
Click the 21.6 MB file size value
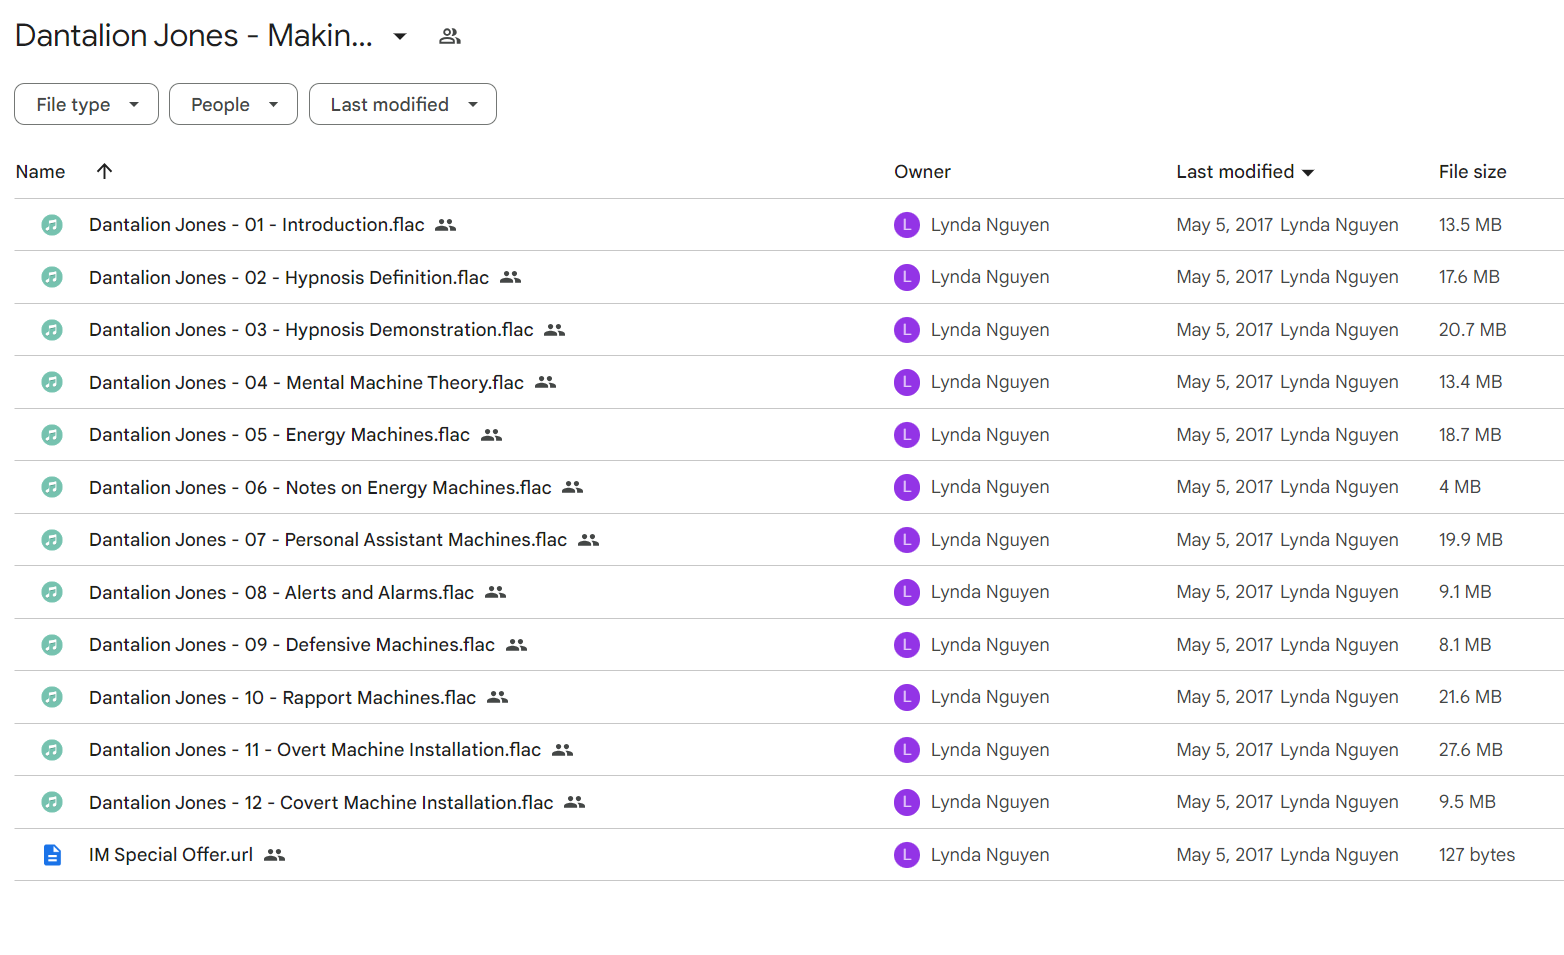click(x=1470, y=697)
